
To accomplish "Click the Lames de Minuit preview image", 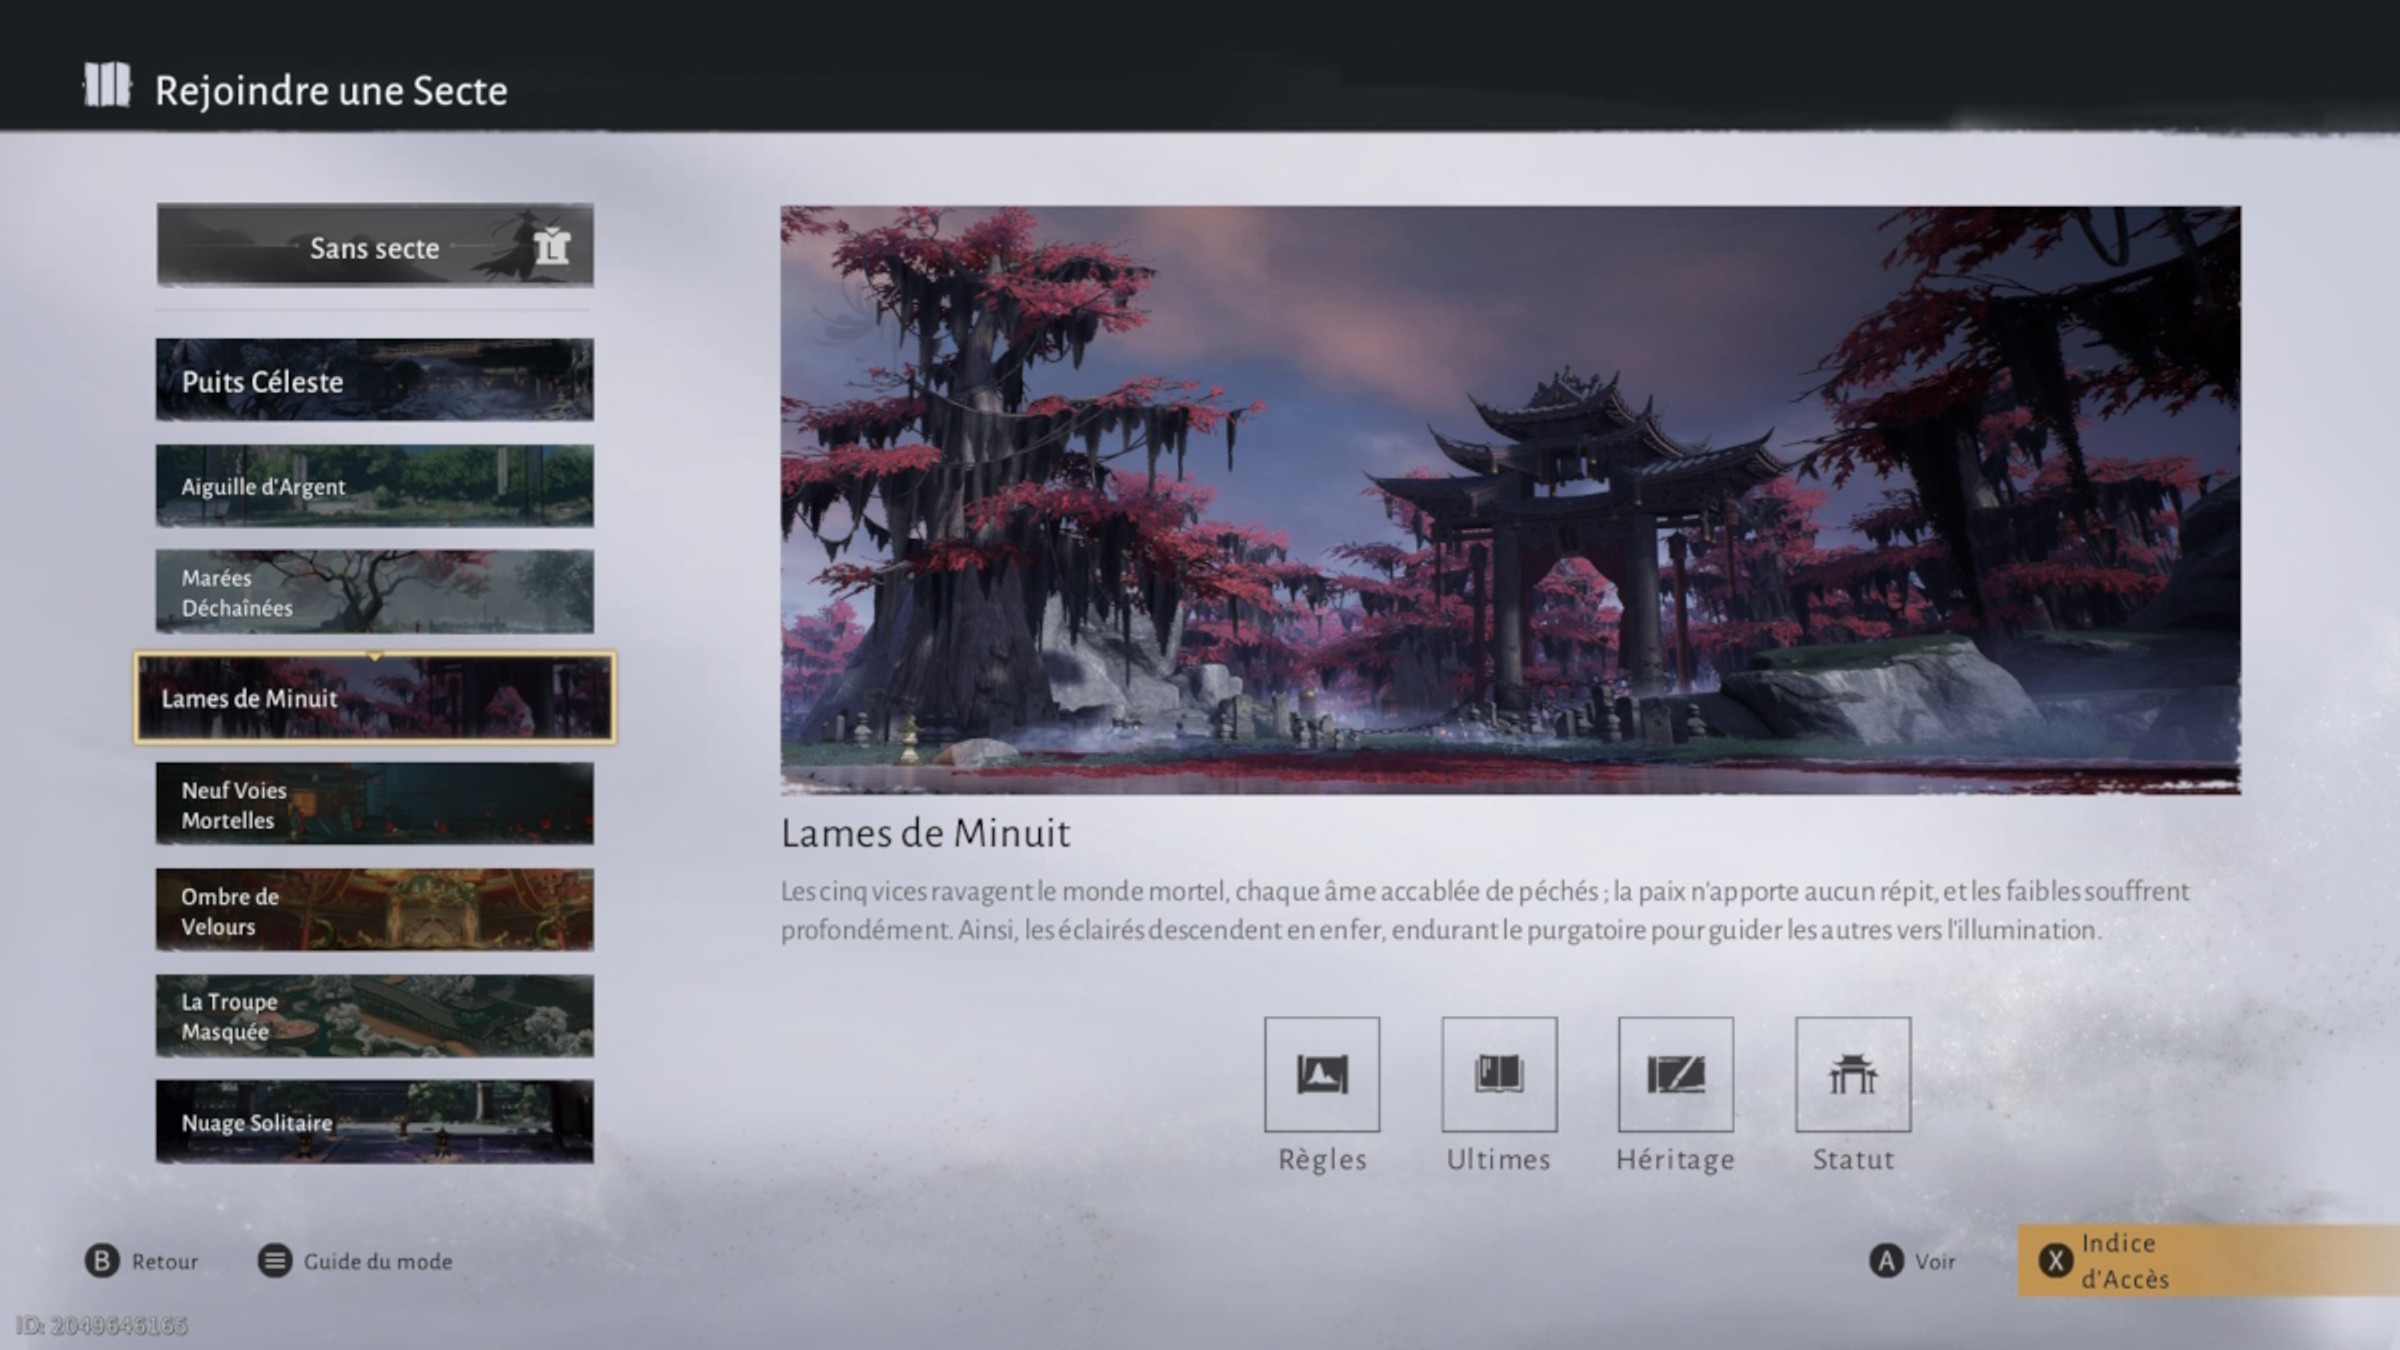I will tap(1510, 500).
